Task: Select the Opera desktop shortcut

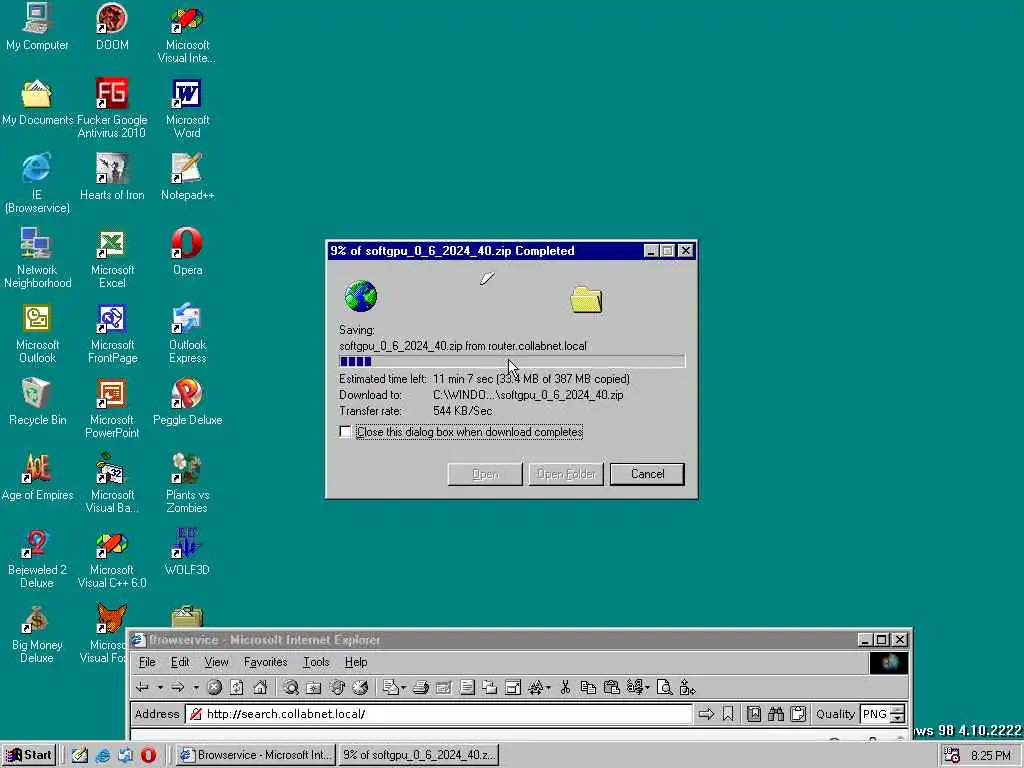Action: coord(187,251)
